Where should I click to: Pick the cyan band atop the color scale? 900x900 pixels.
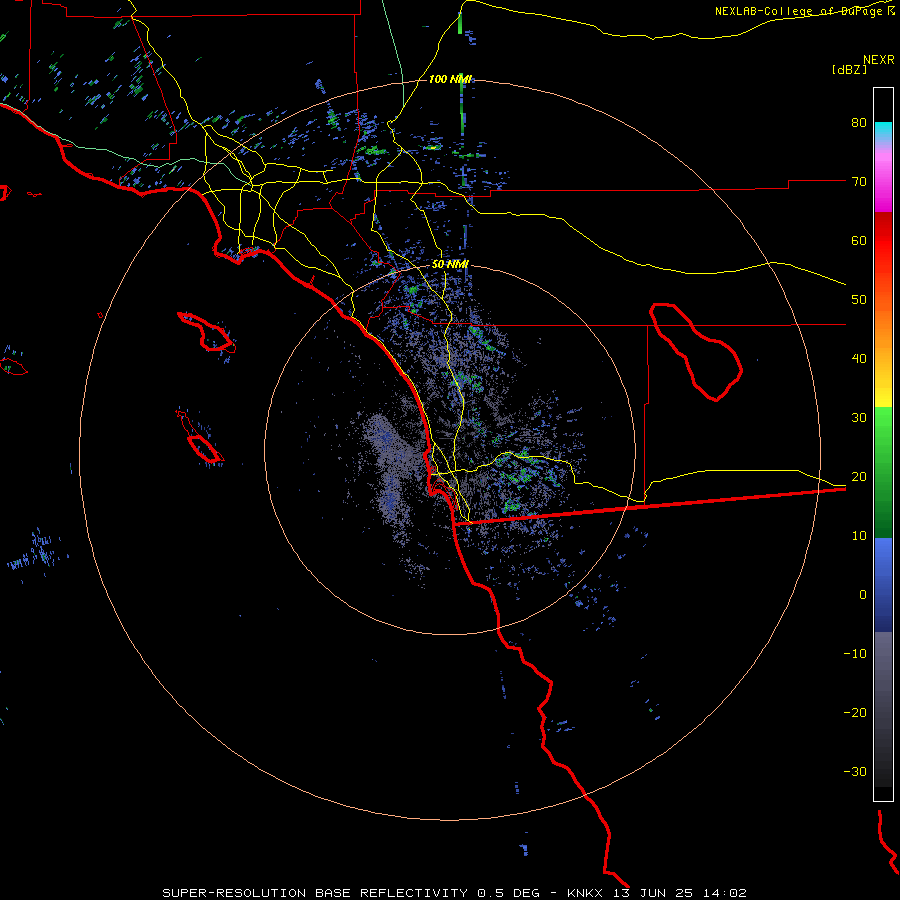tap(883, 131)
